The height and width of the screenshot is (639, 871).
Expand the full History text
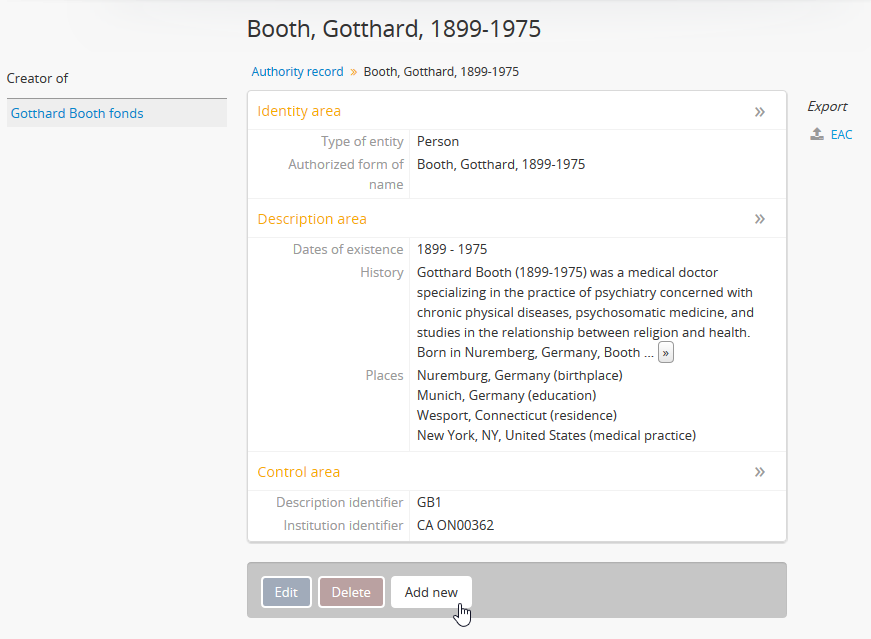coord(665,352)
